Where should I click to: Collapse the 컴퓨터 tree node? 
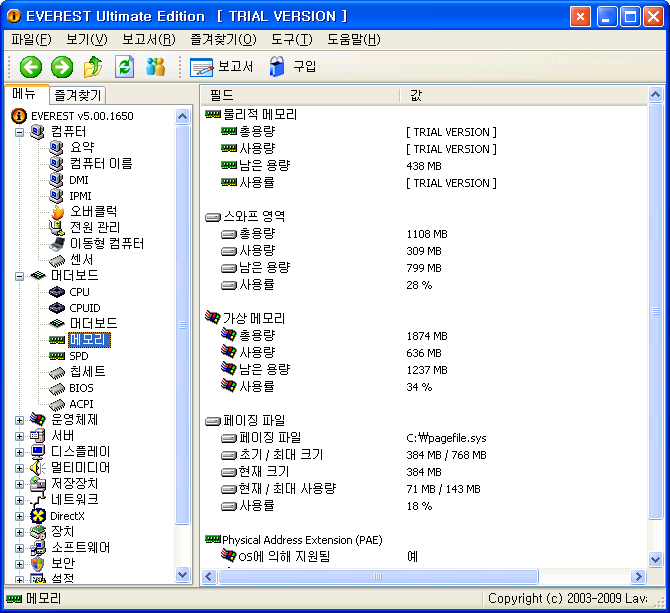19,132
